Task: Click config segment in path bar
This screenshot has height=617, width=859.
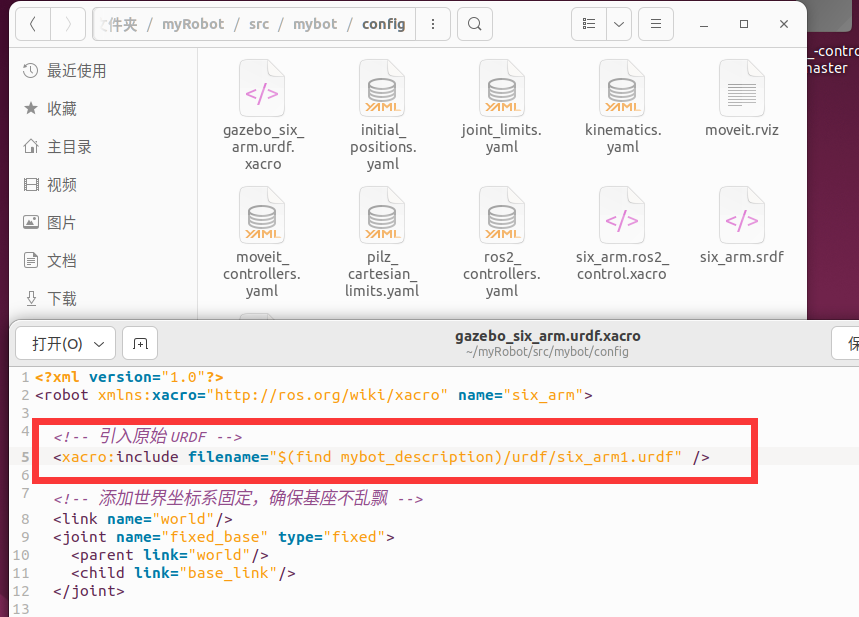Action: pos(383,24)
